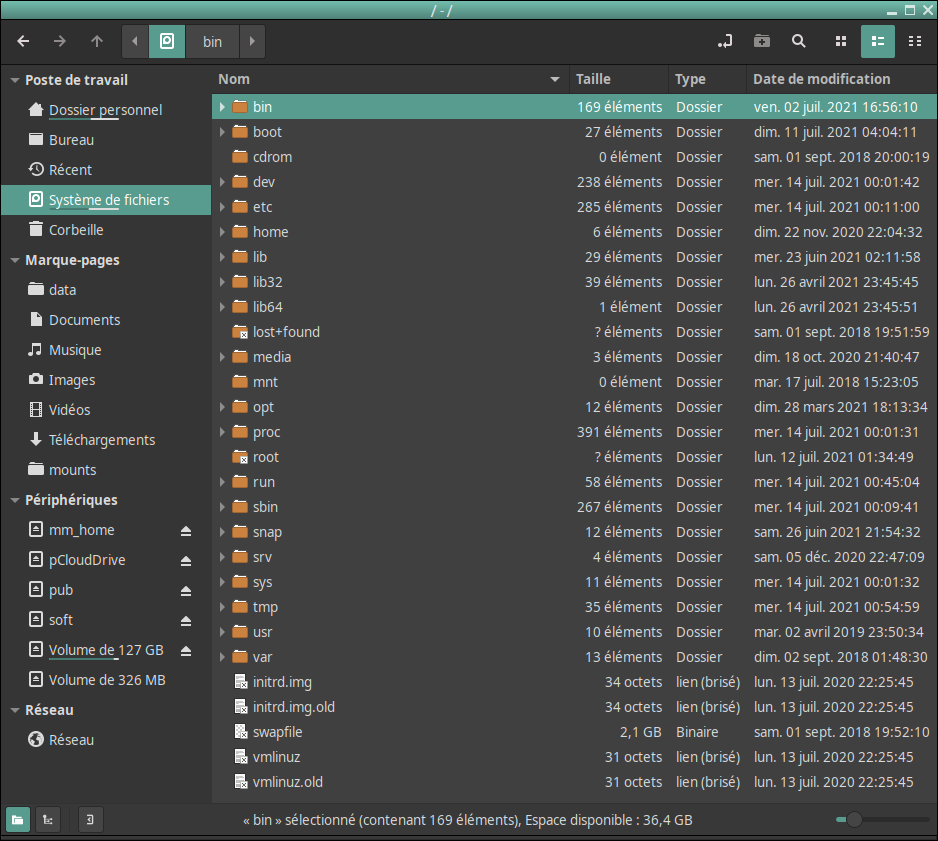Toggle the location entry path field
This screenshot has width=938, height=841.
[724, 41]
